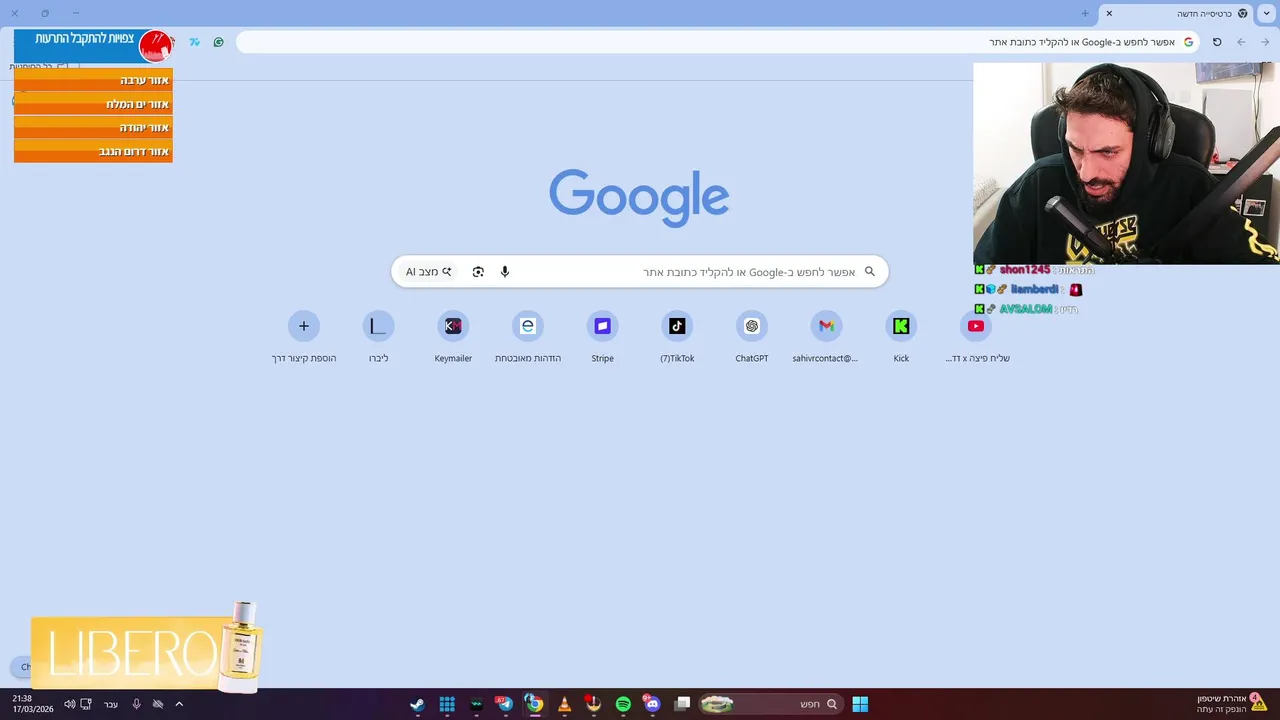This screenshot has width=1280, height=720.
Task: Open the volume control in the system tray
Action: tap(69, 704)
